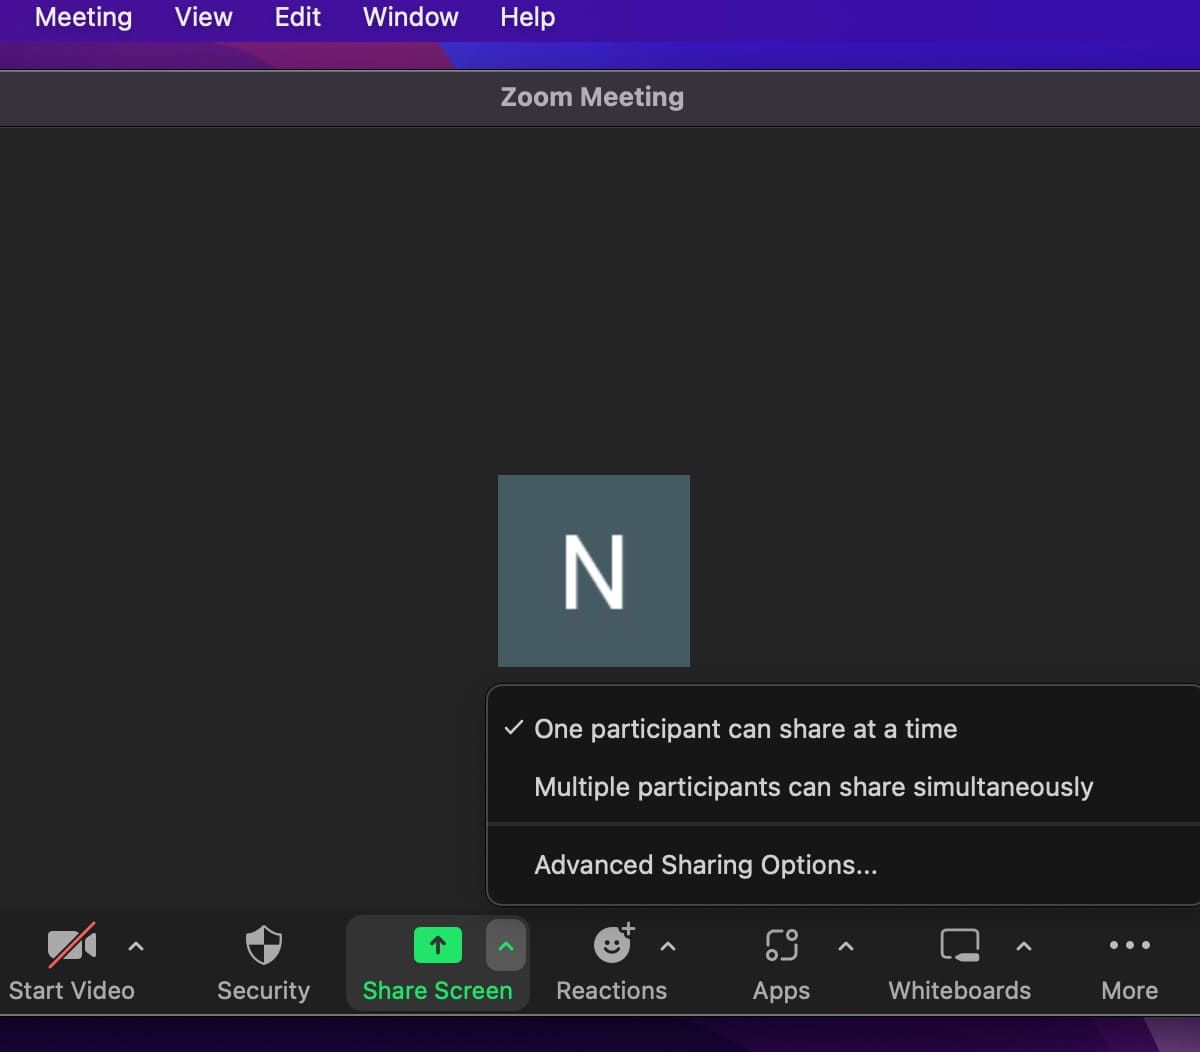
Task: Open the View menu
Action: 203,17
